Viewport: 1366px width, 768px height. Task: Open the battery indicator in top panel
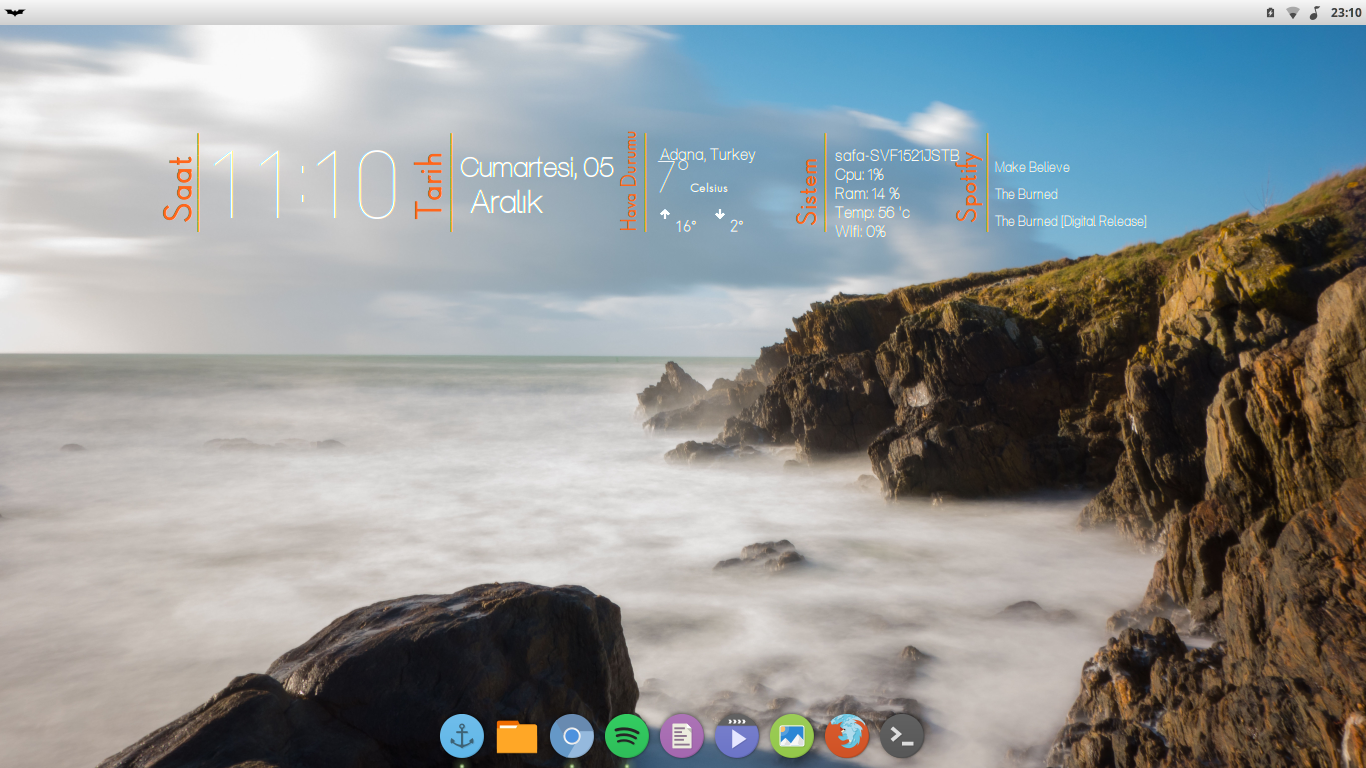click(x=1270, y=12)
